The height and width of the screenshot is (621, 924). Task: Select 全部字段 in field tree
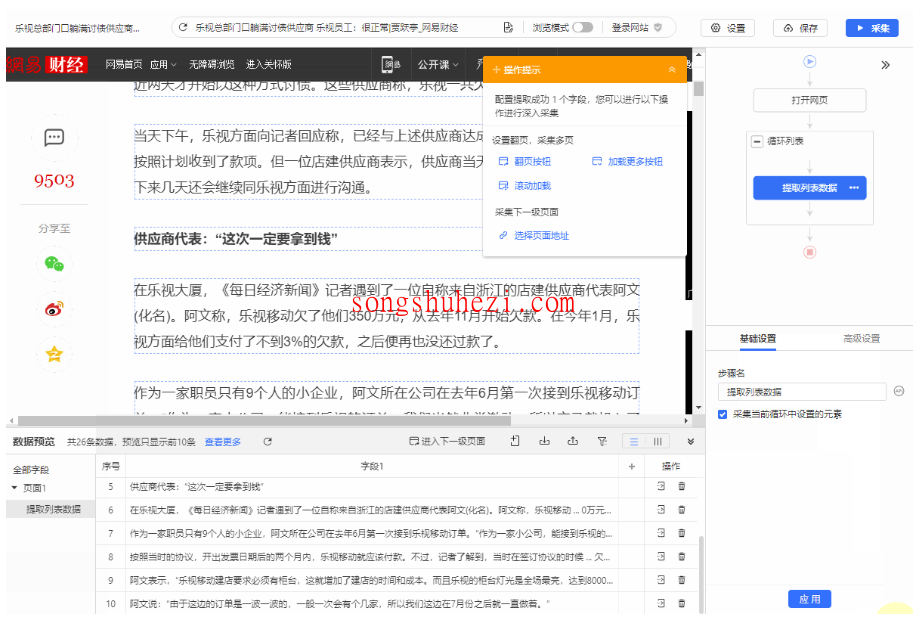31,470
